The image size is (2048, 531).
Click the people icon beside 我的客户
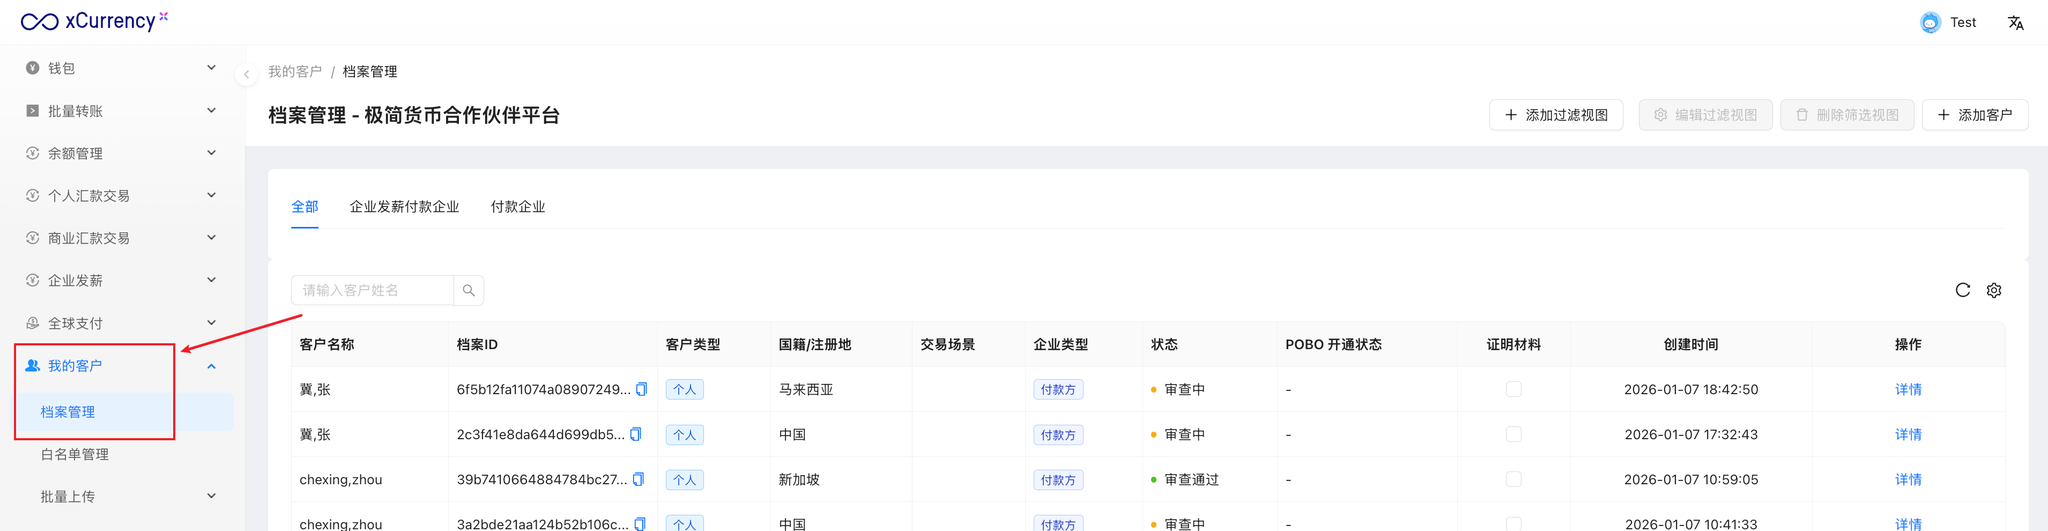pos(33,366)
